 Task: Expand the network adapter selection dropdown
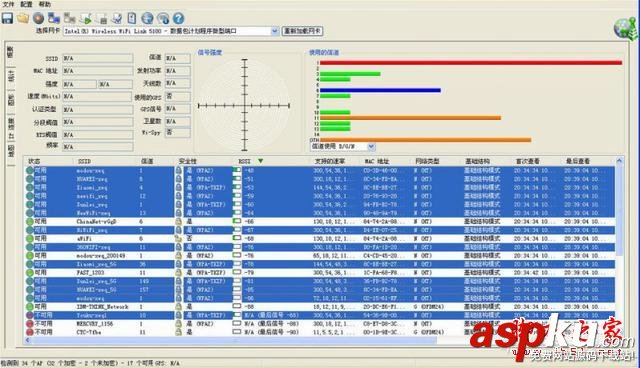(275, 31)
